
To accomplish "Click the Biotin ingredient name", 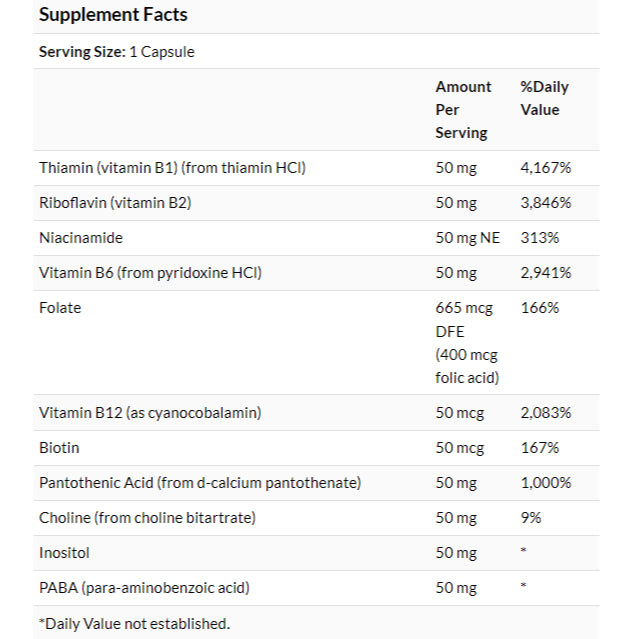I will 59,448.
